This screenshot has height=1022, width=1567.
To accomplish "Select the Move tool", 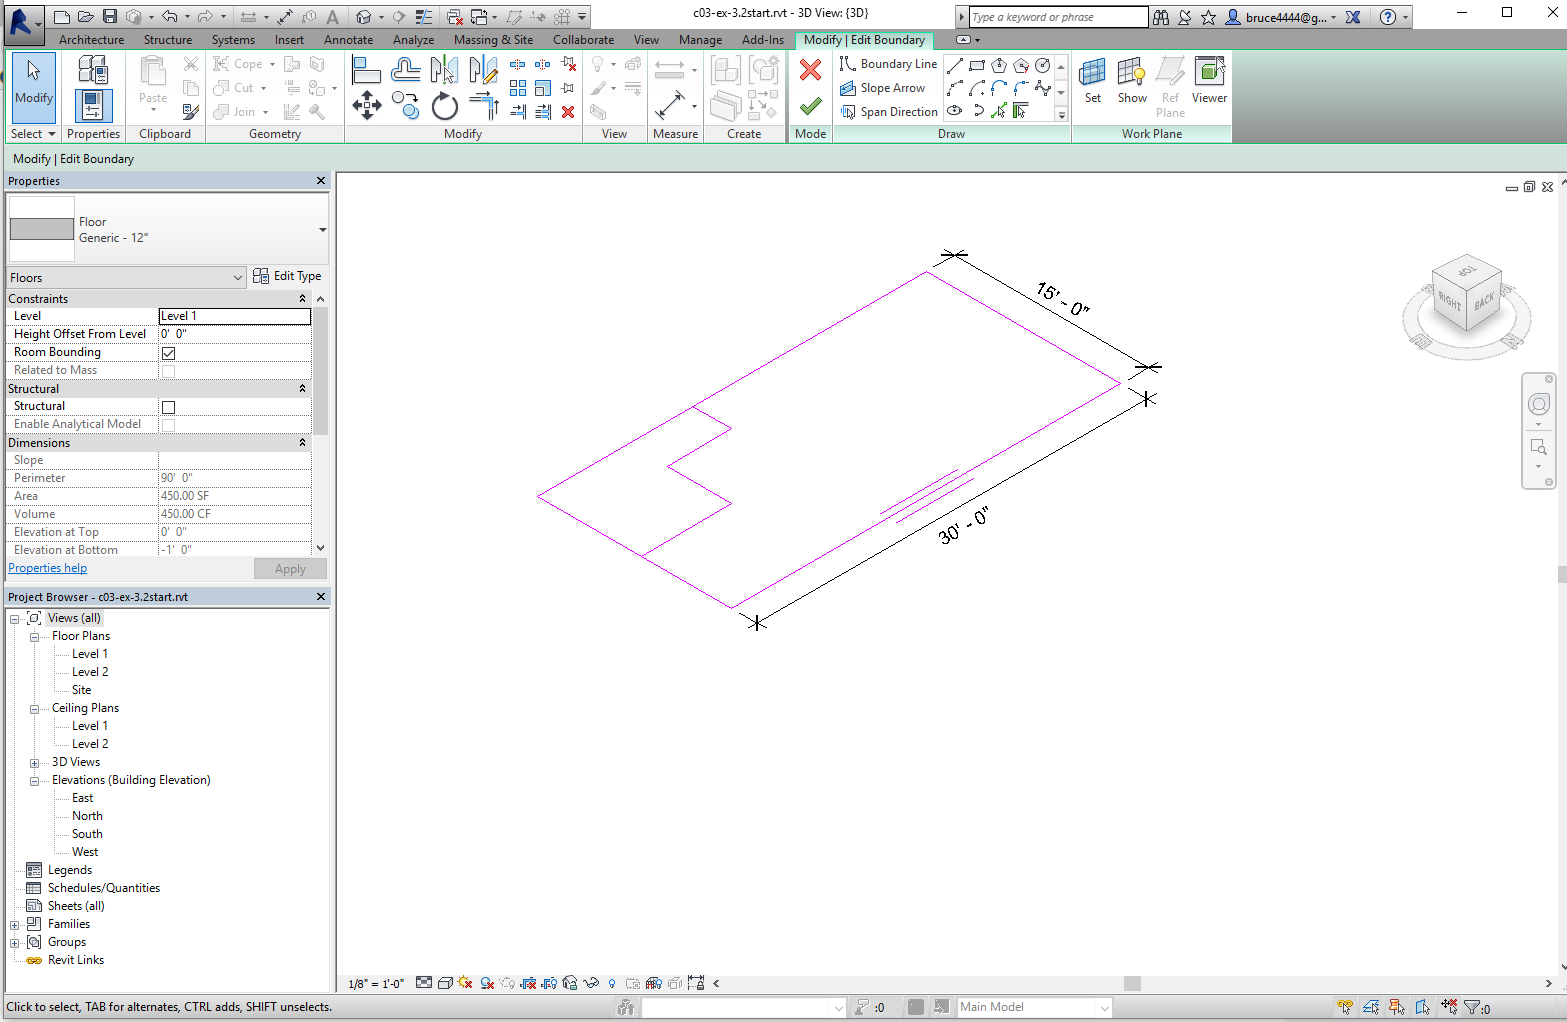I will tap(369, 105).
